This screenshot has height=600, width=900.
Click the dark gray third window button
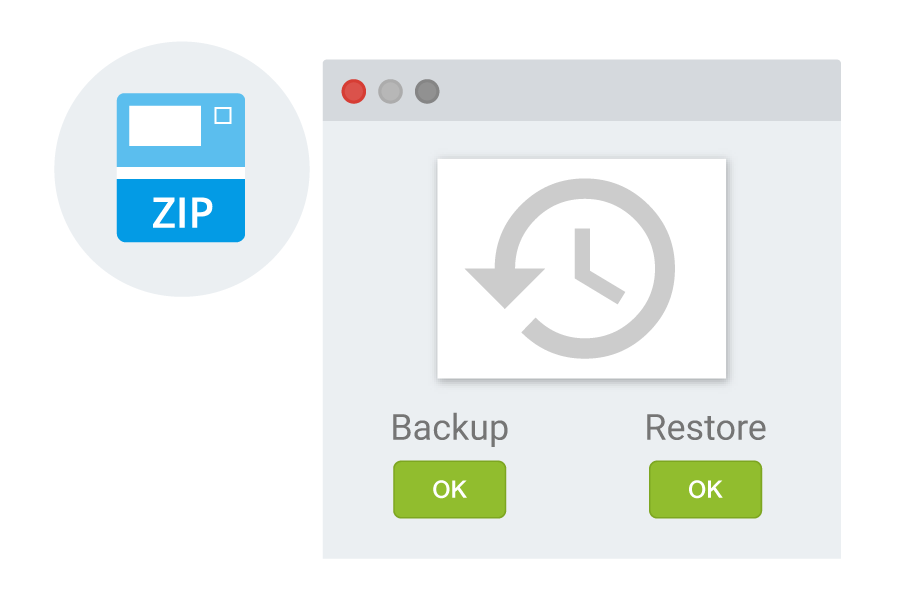pyautogui.click(x=427, y=91)
